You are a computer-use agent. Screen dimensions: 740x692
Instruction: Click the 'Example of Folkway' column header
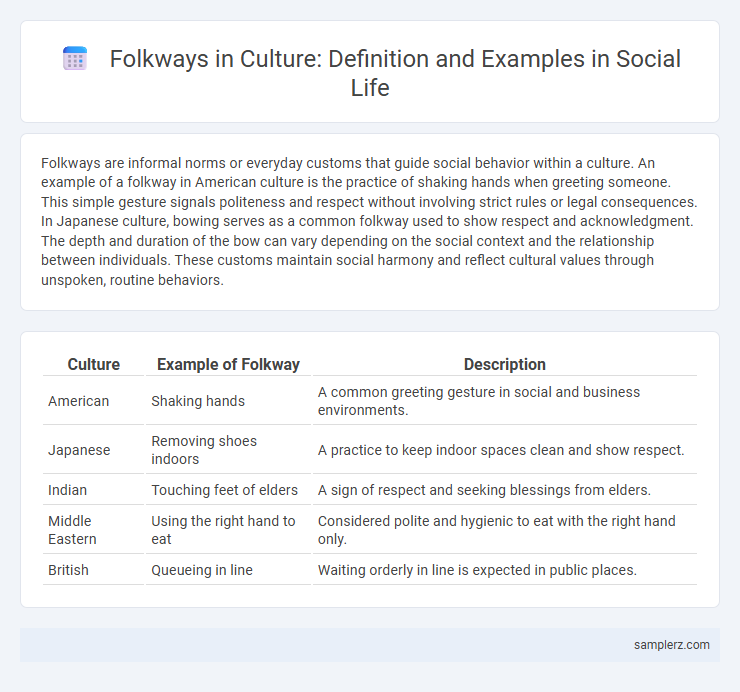228,364
